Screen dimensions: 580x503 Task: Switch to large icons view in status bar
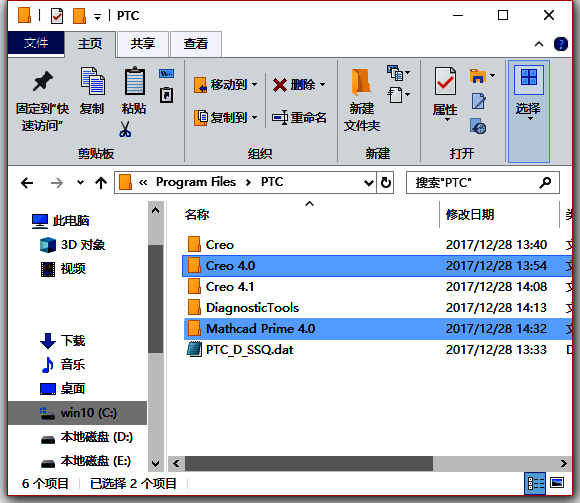click(557, 483)
